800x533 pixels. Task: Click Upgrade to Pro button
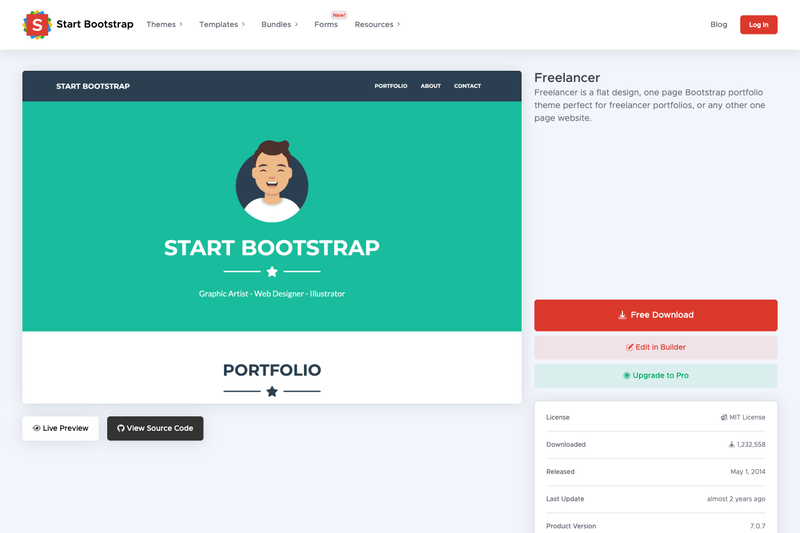[x=656, y=376]
